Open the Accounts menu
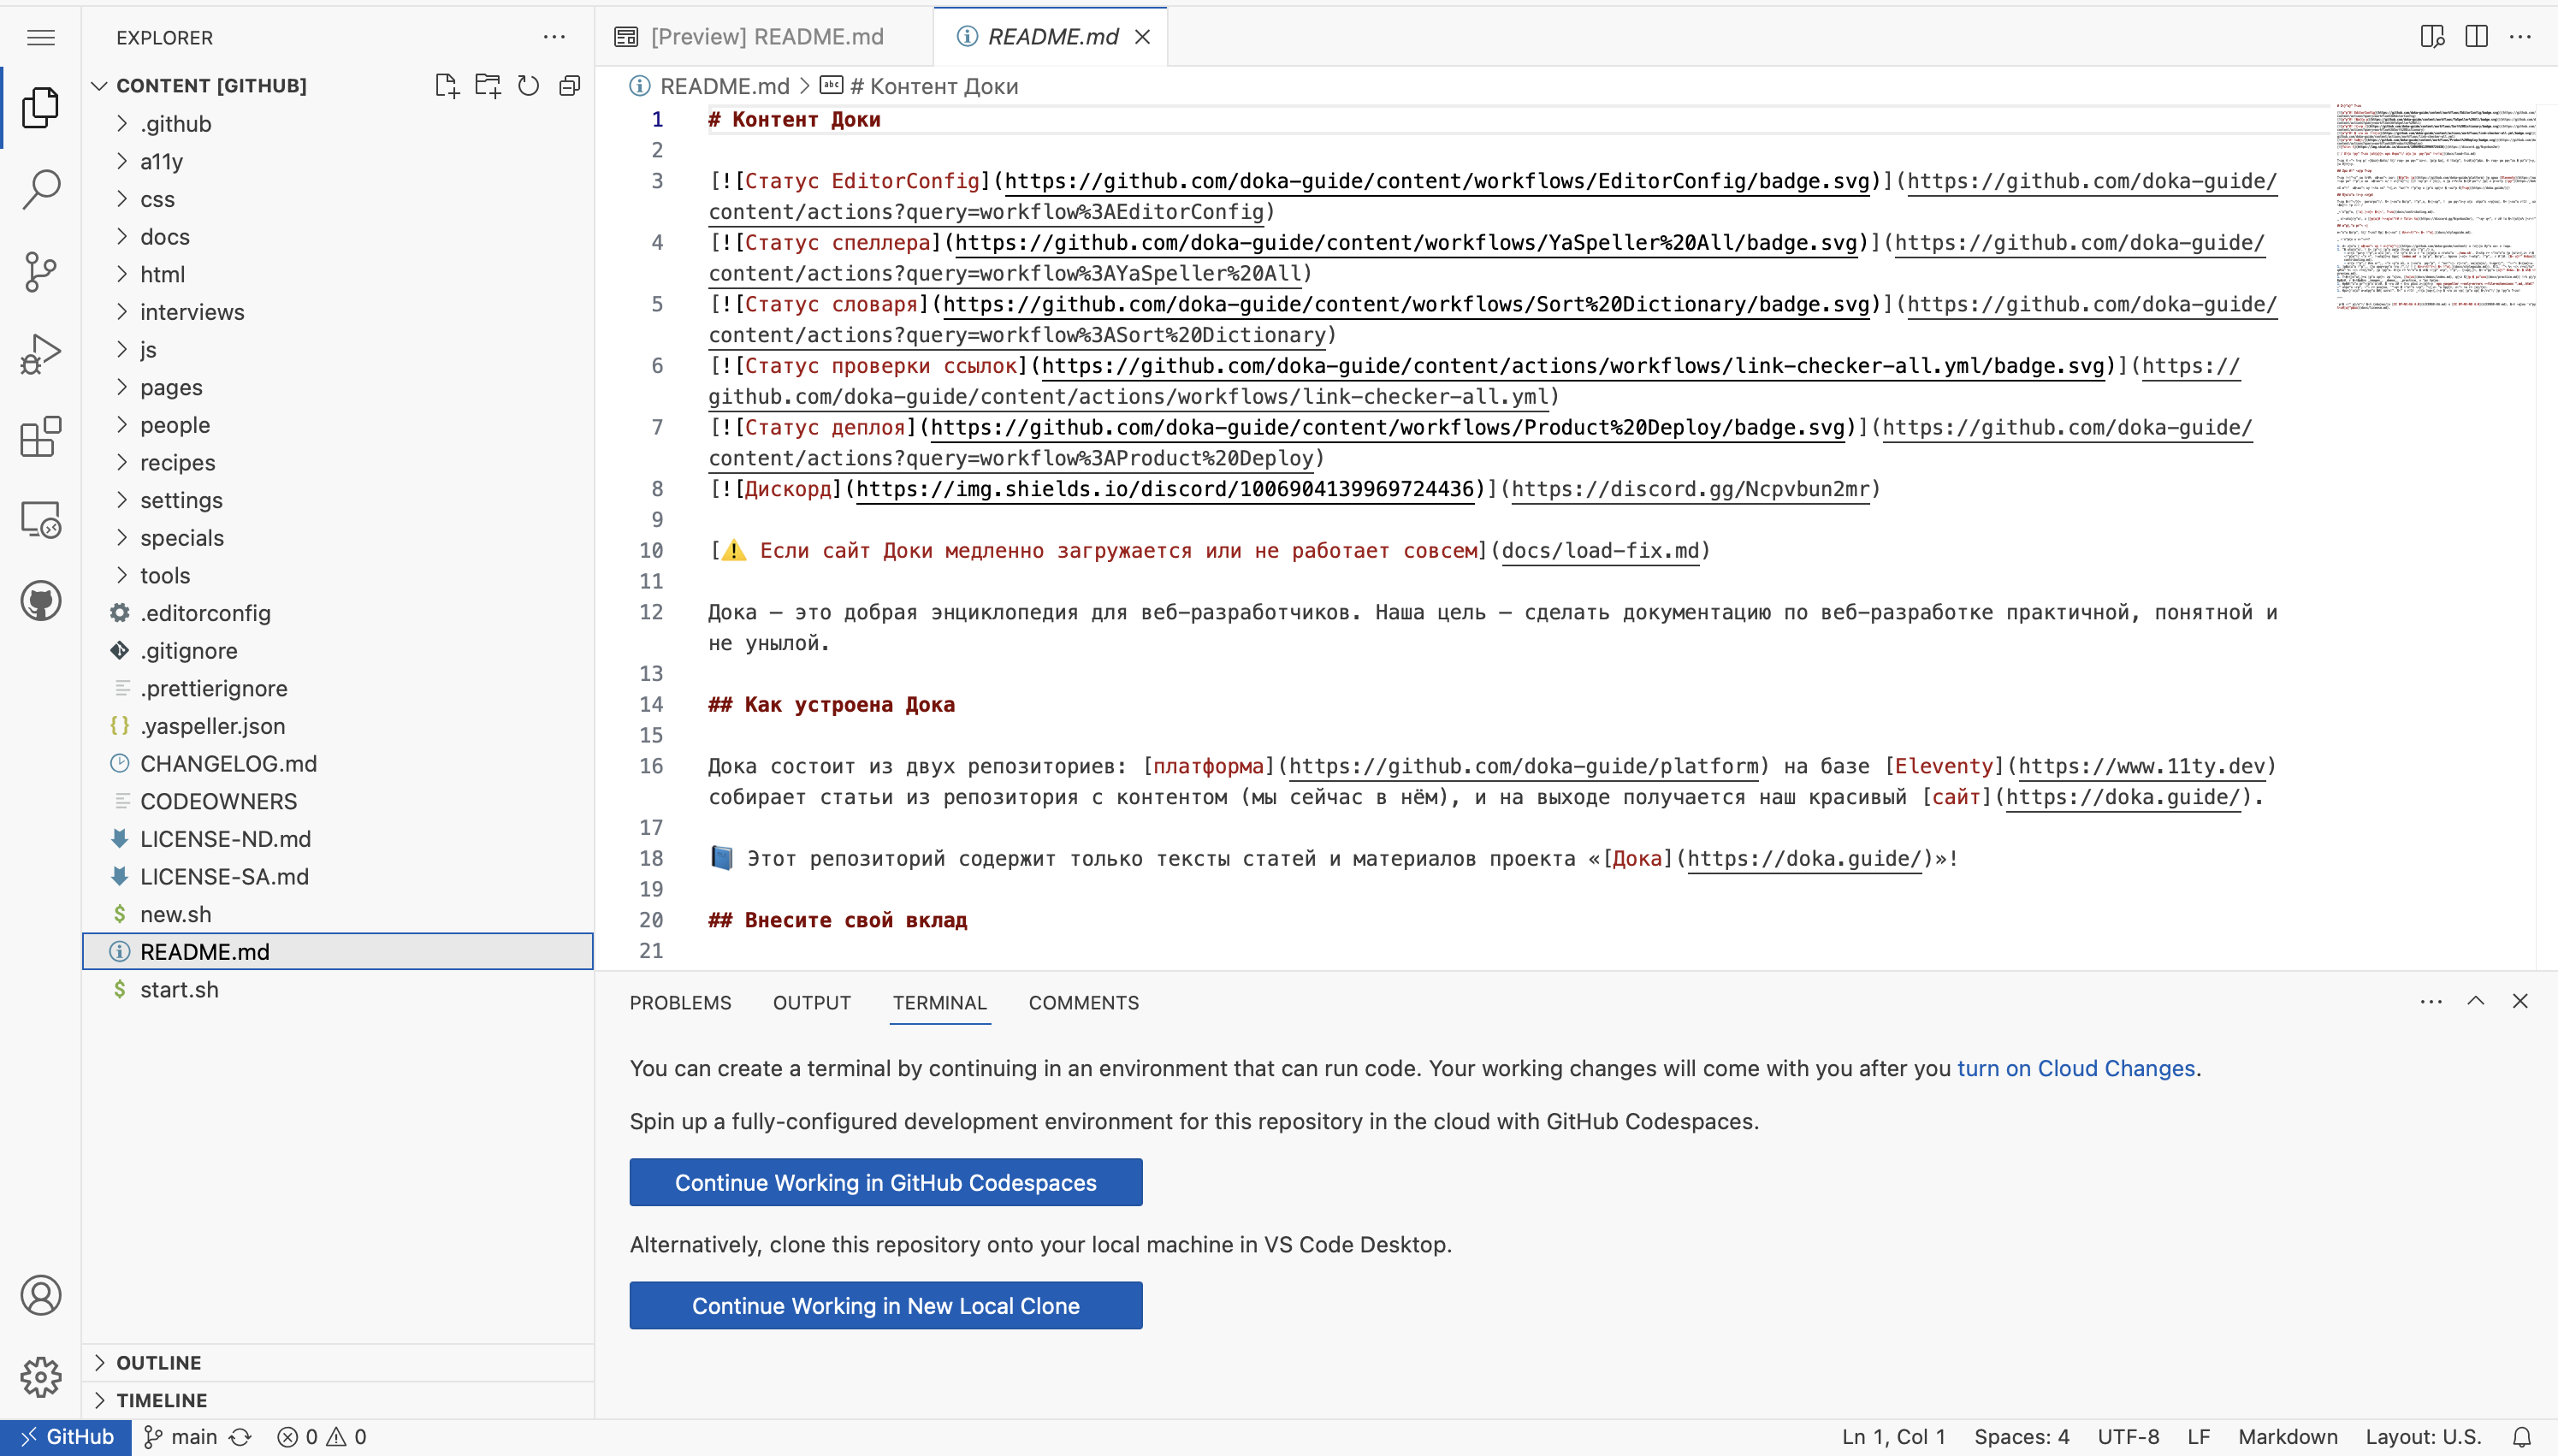This screenshot has height=1456, width=2558. point(41,1295)
